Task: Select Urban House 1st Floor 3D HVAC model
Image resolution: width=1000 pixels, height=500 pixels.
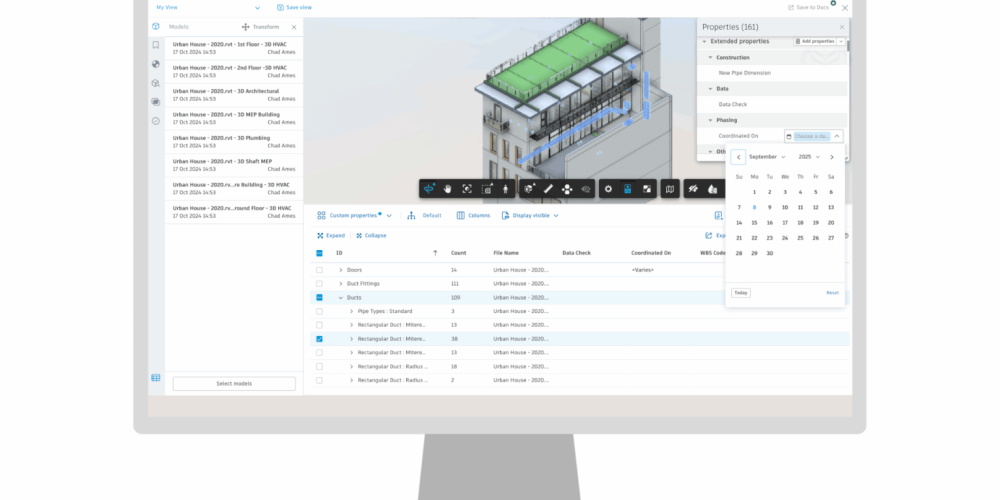Action: coord(234,48)
